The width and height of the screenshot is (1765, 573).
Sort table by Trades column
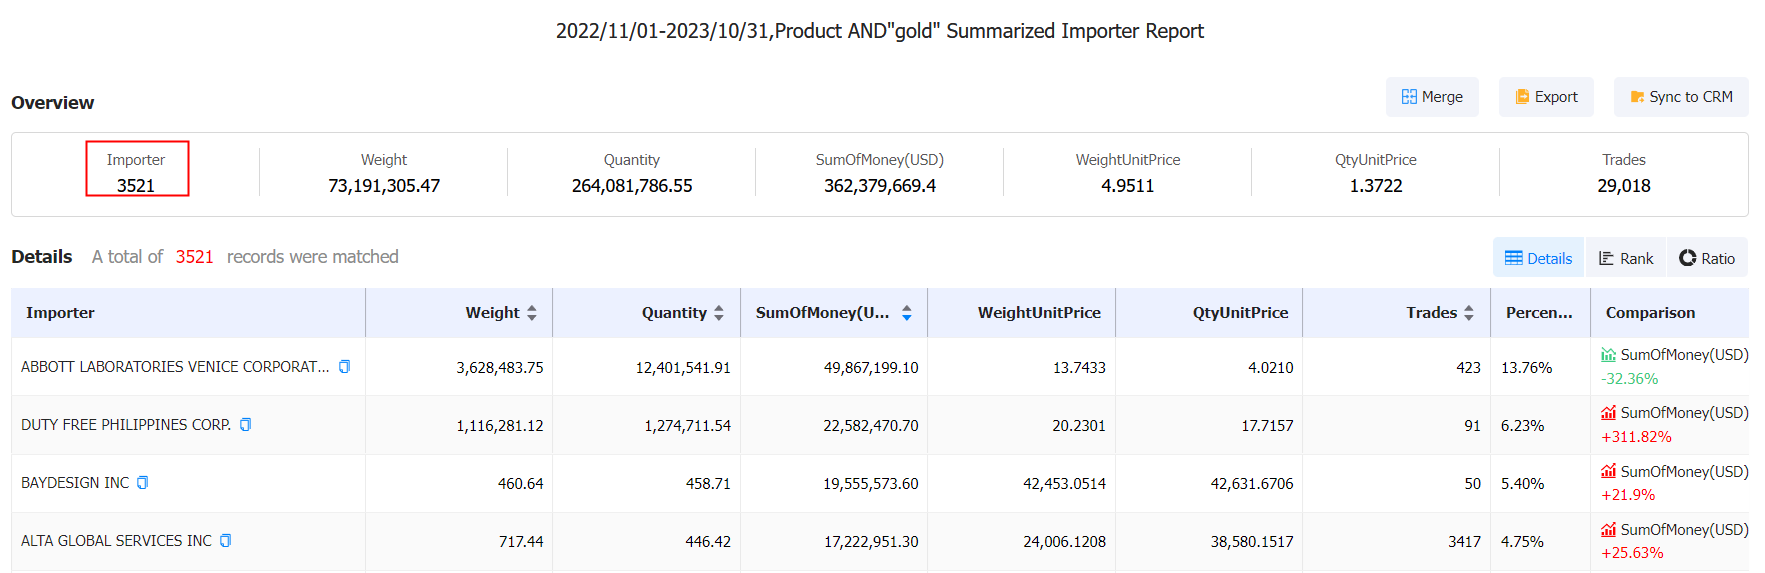[1468, 313]
